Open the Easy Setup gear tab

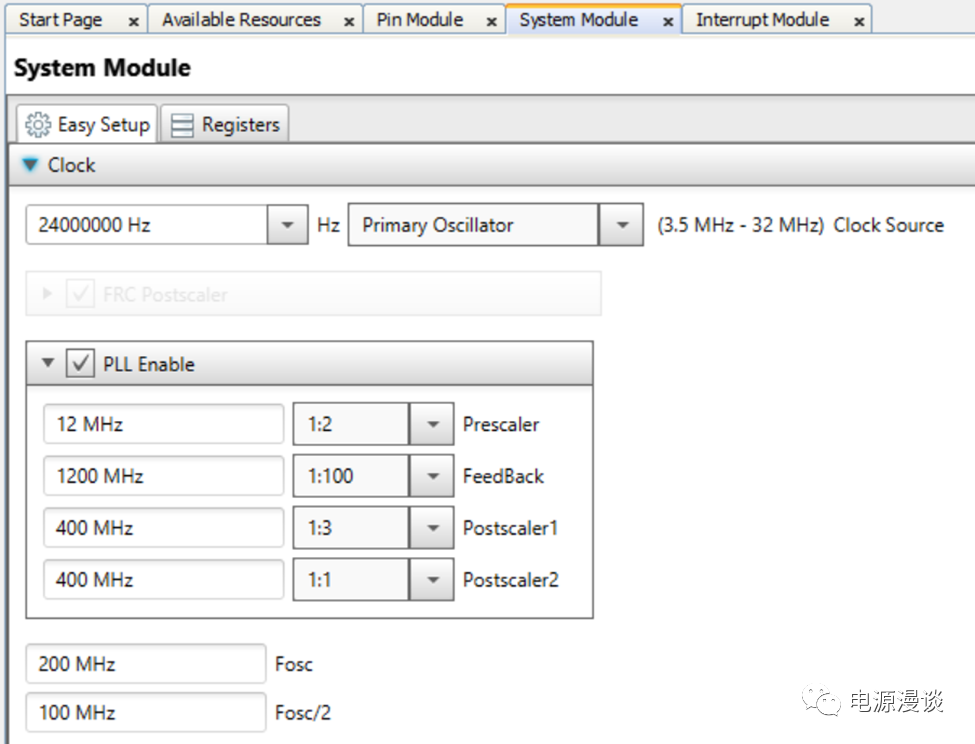point(88,125)
